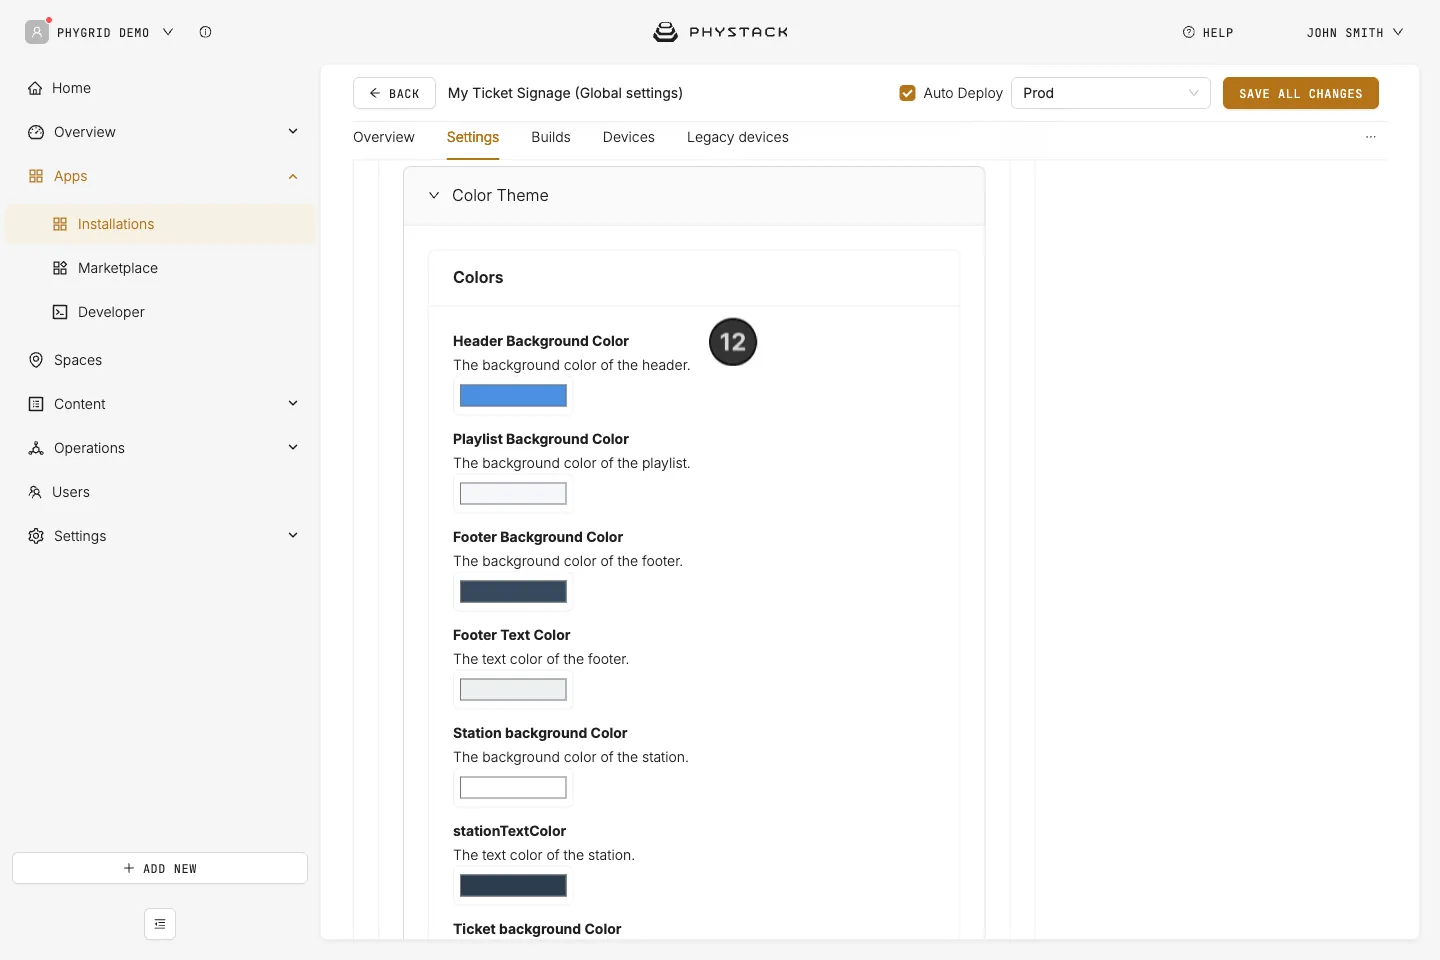Click the Settings gear icon in sidebar
This screenshot has height=960, width=1440.
36,536
